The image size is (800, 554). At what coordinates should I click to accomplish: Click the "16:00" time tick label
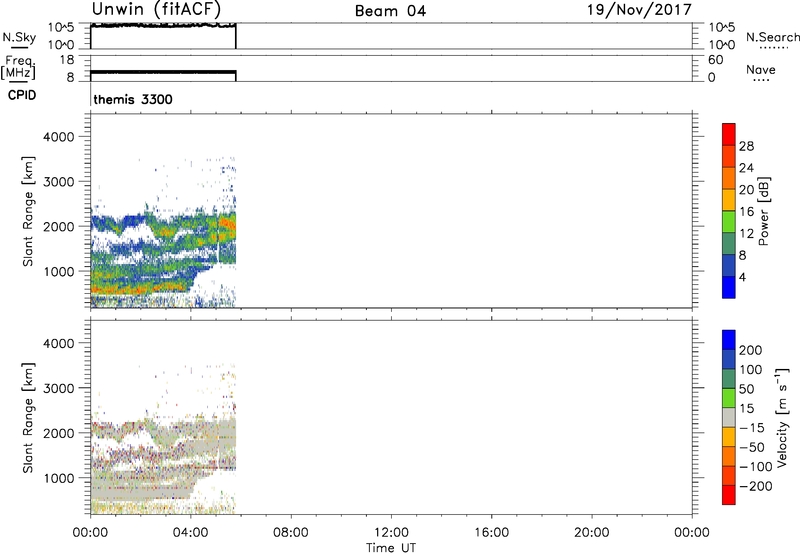coord(491,533)
